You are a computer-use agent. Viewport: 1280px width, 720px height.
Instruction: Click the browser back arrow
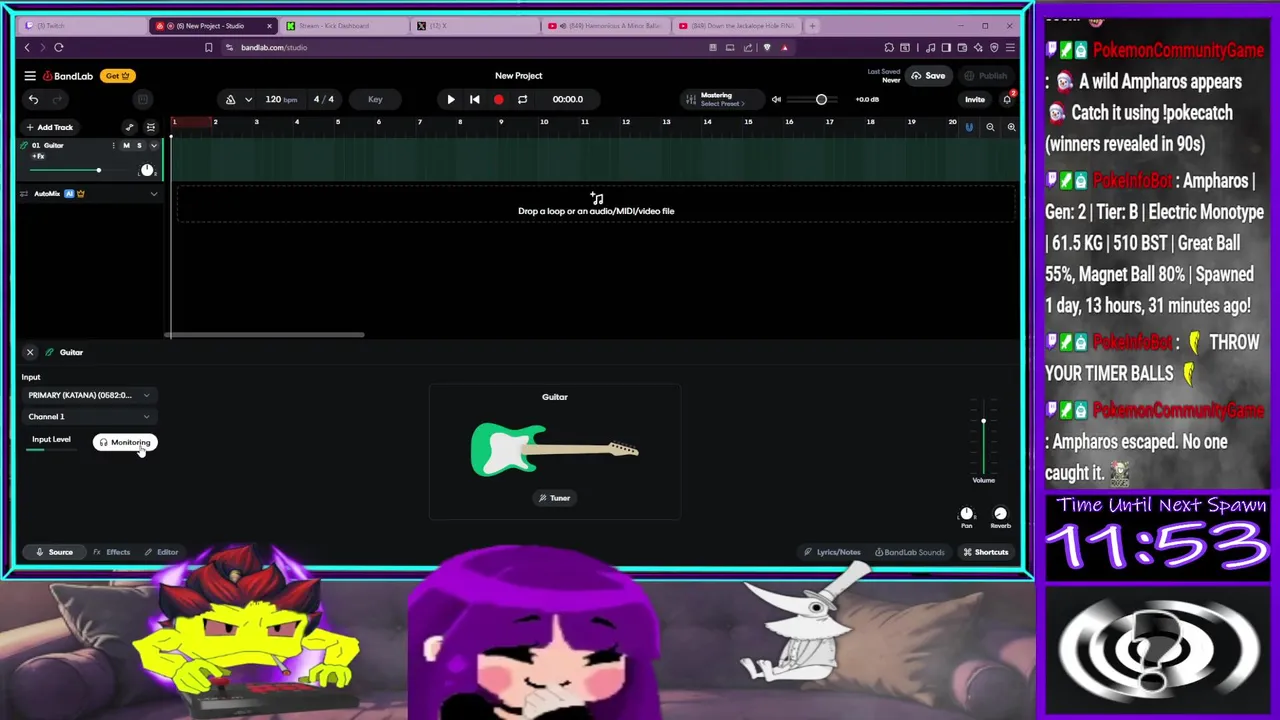click(x=27, y=47)
